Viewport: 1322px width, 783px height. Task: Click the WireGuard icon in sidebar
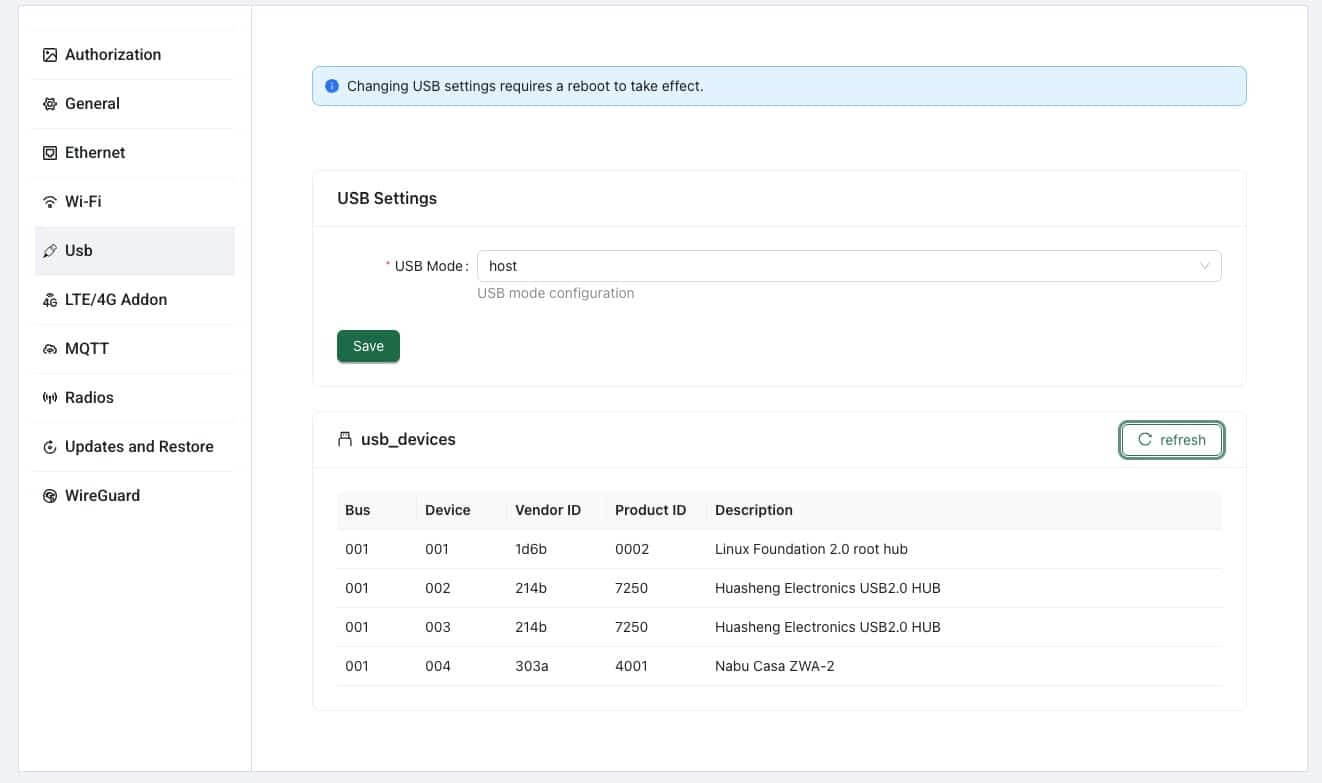pos(50,496)
